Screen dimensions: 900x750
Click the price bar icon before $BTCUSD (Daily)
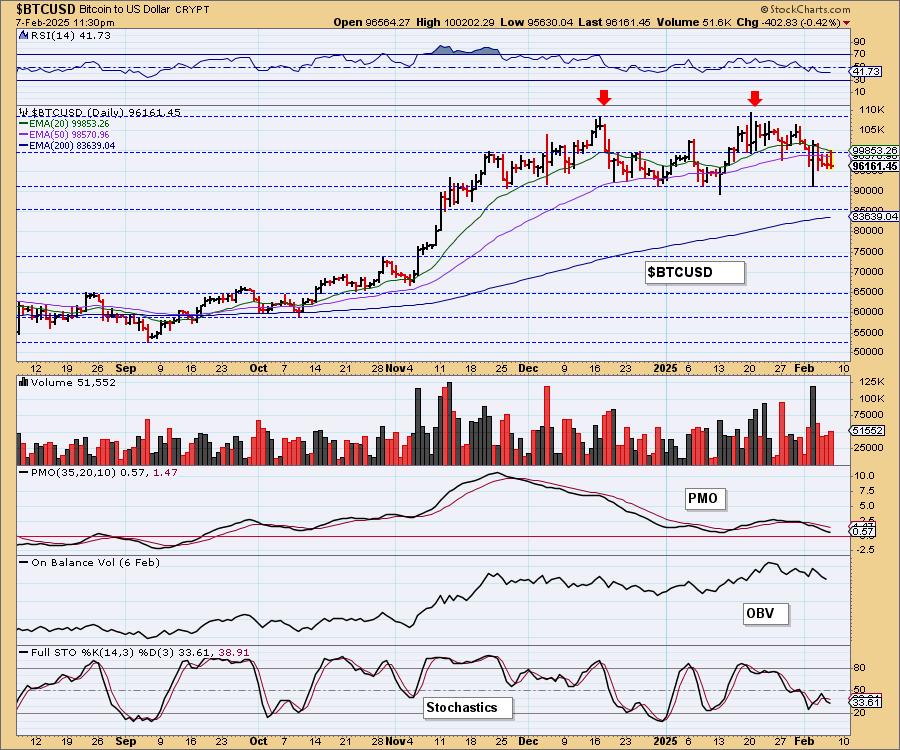click(24, 112)
